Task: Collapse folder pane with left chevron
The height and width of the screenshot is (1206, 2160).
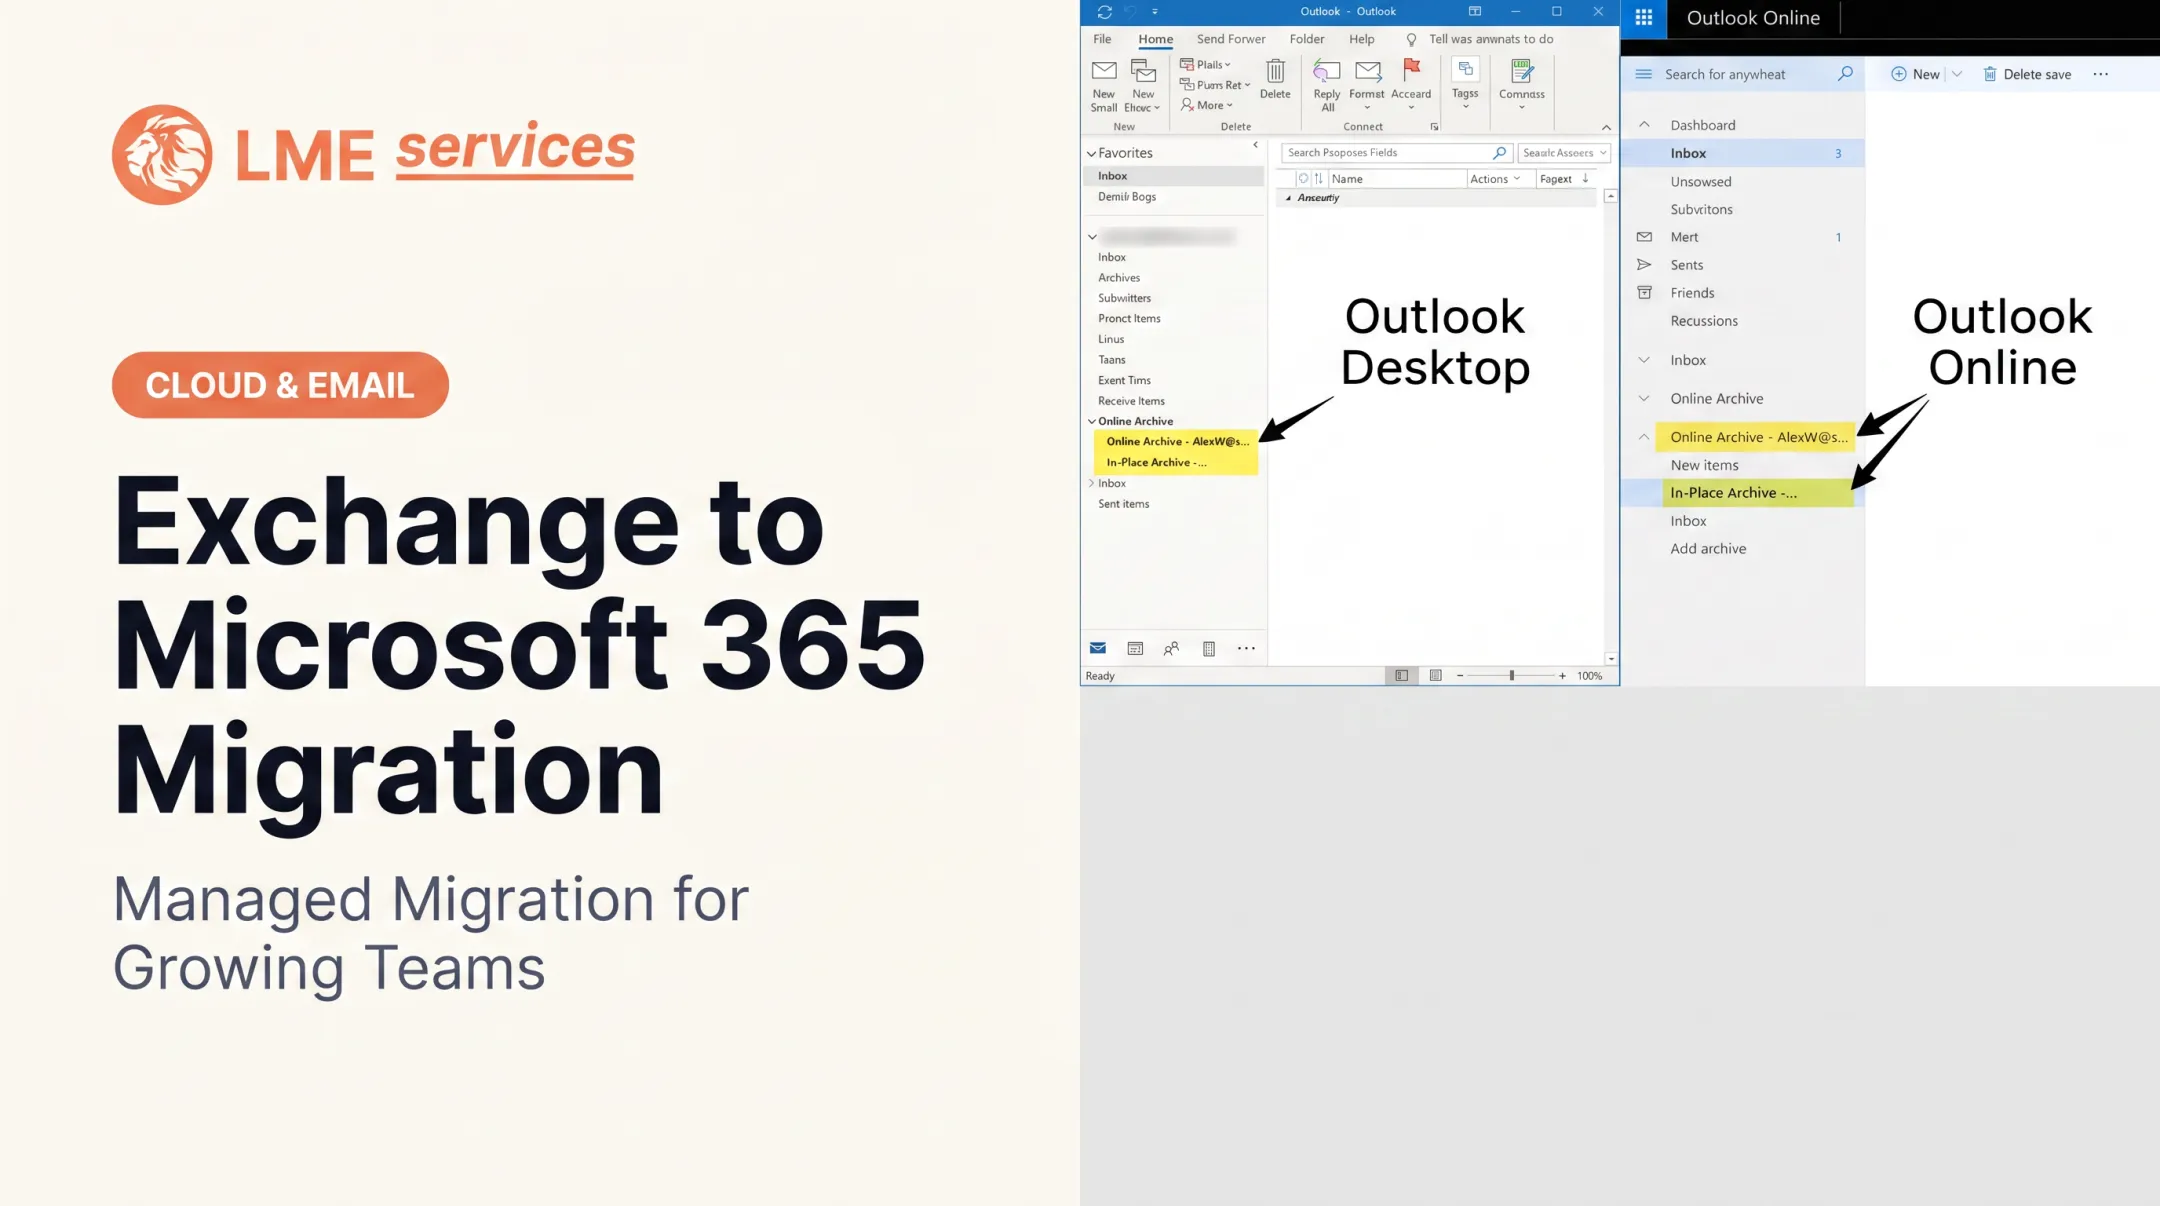Action: click(x=1255, y=146)
